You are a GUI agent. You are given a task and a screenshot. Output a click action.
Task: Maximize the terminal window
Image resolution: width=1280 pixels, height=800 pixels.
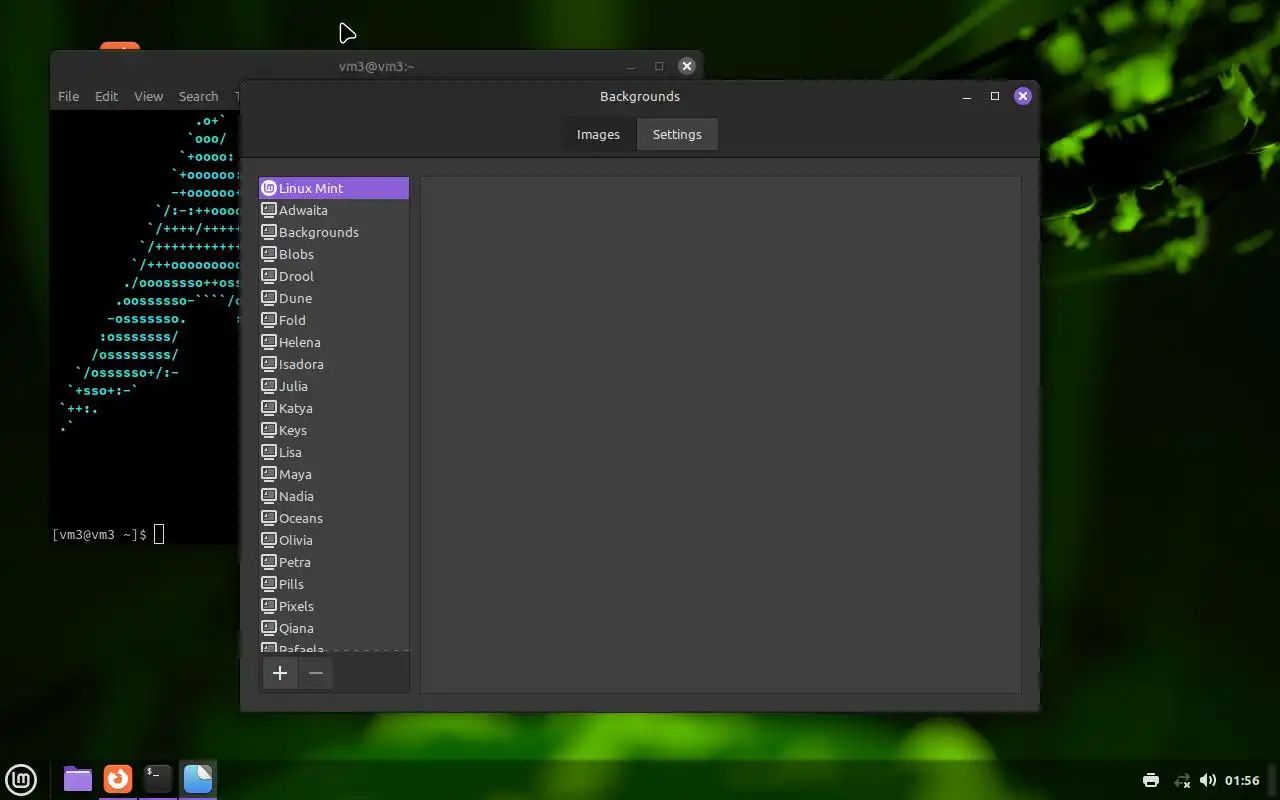pyautogui.click(x=659, y=66)
